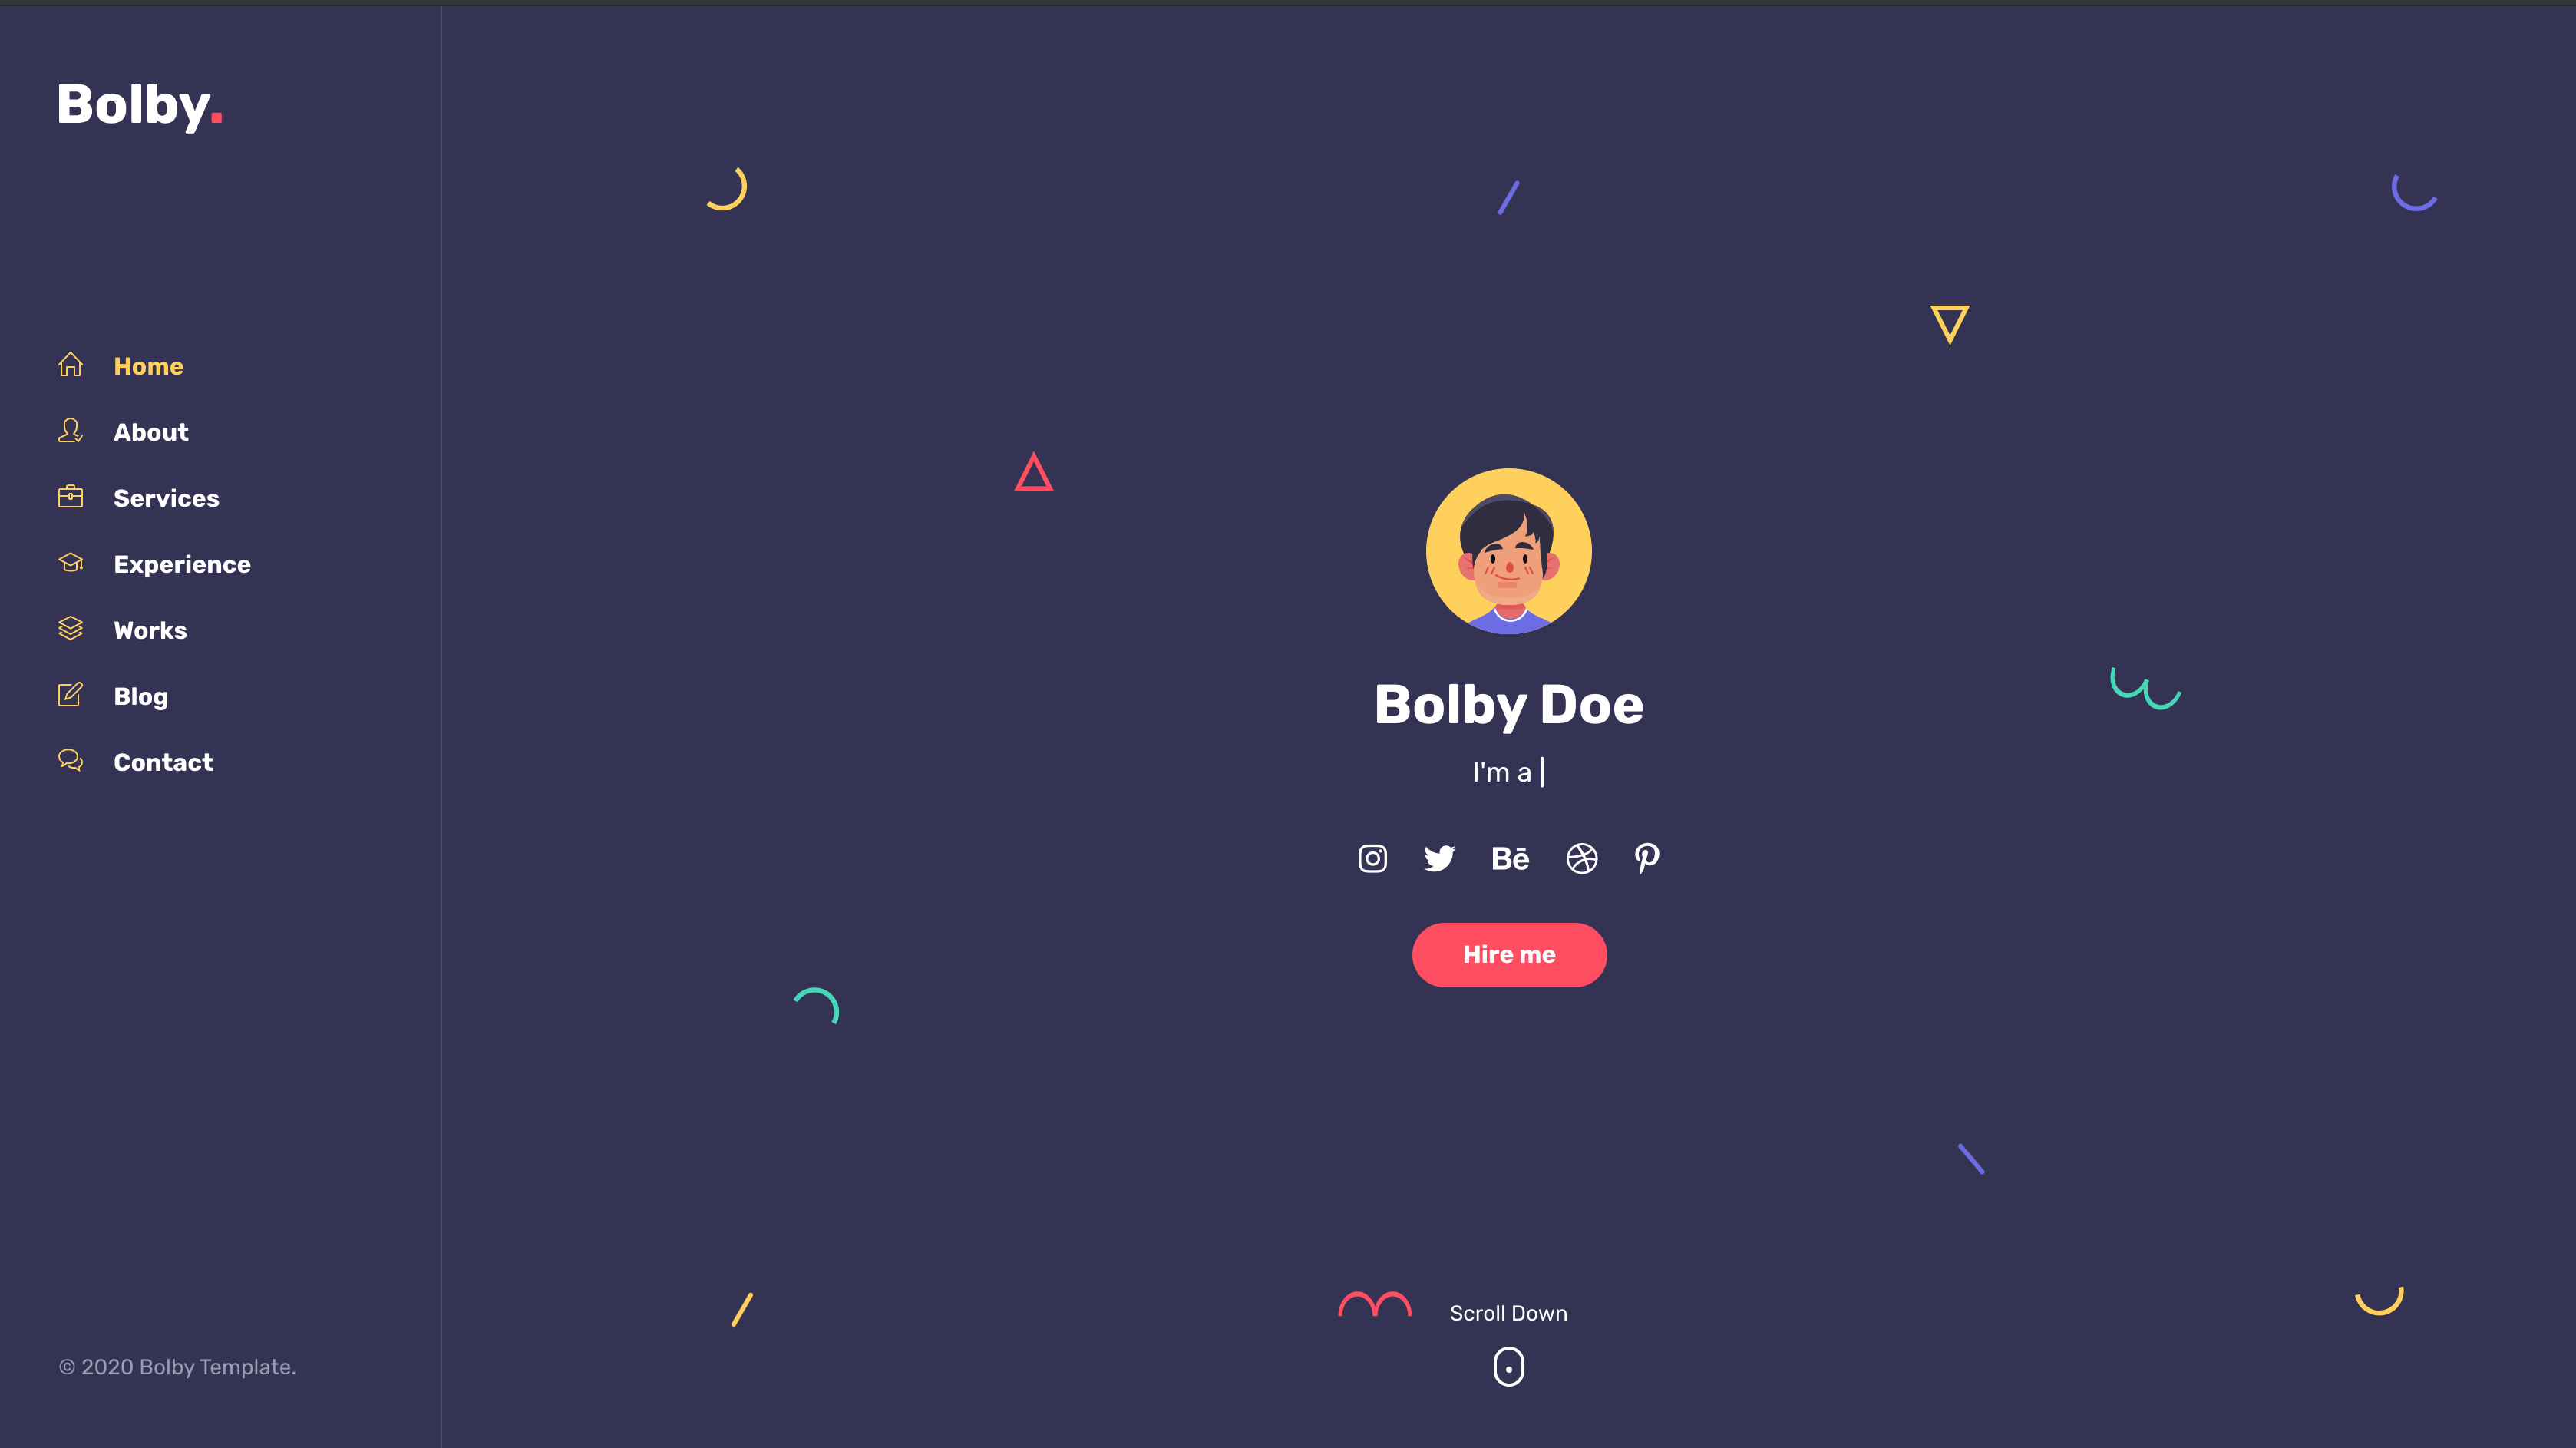The image size is (2576, 1448).
Task: Select the Home menu item
Action: tap(149, 366)
